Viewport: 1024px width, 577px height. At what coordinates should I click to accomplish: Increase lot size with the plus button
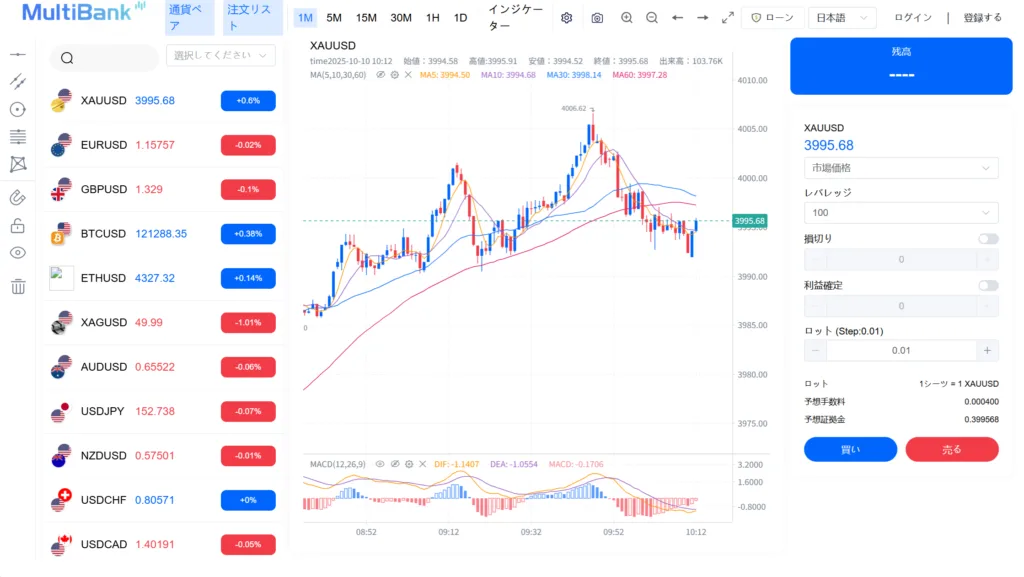tap(987, 350)
